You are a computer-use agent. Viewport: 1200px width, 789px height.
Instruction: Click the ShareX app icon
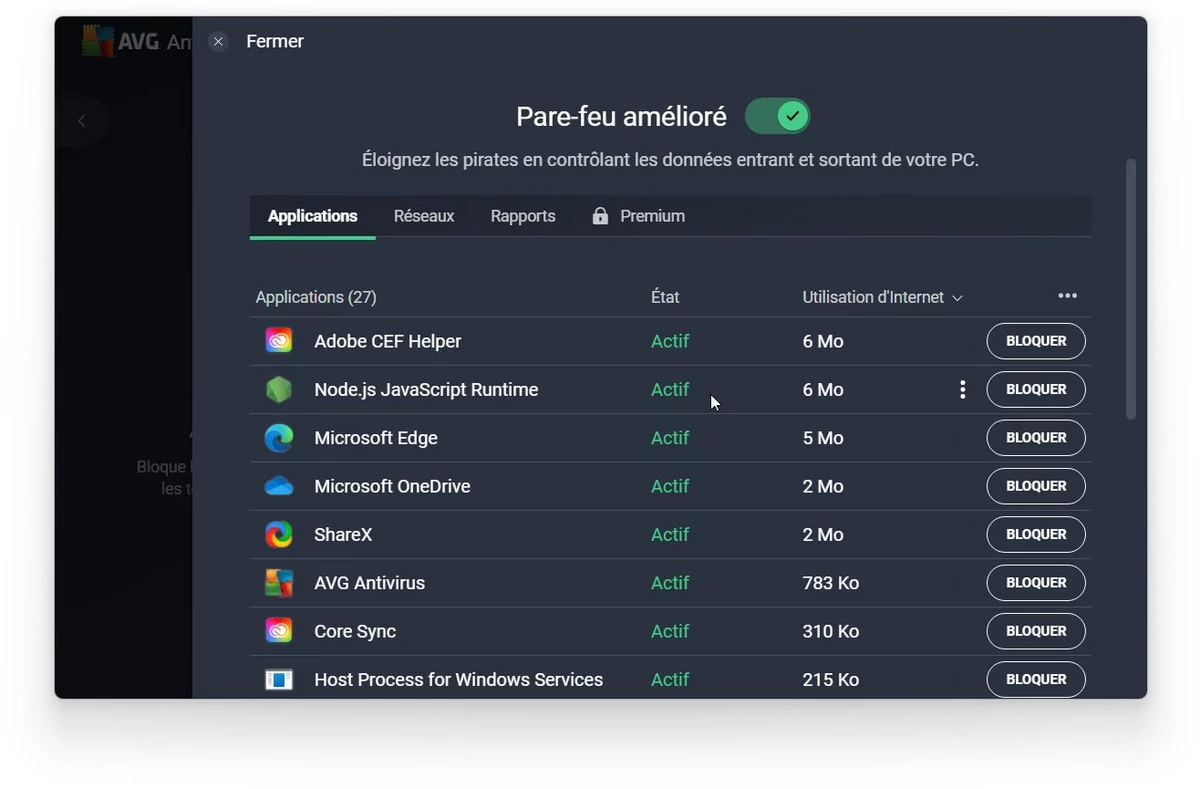pyautogui.click(x=278, y=535)
